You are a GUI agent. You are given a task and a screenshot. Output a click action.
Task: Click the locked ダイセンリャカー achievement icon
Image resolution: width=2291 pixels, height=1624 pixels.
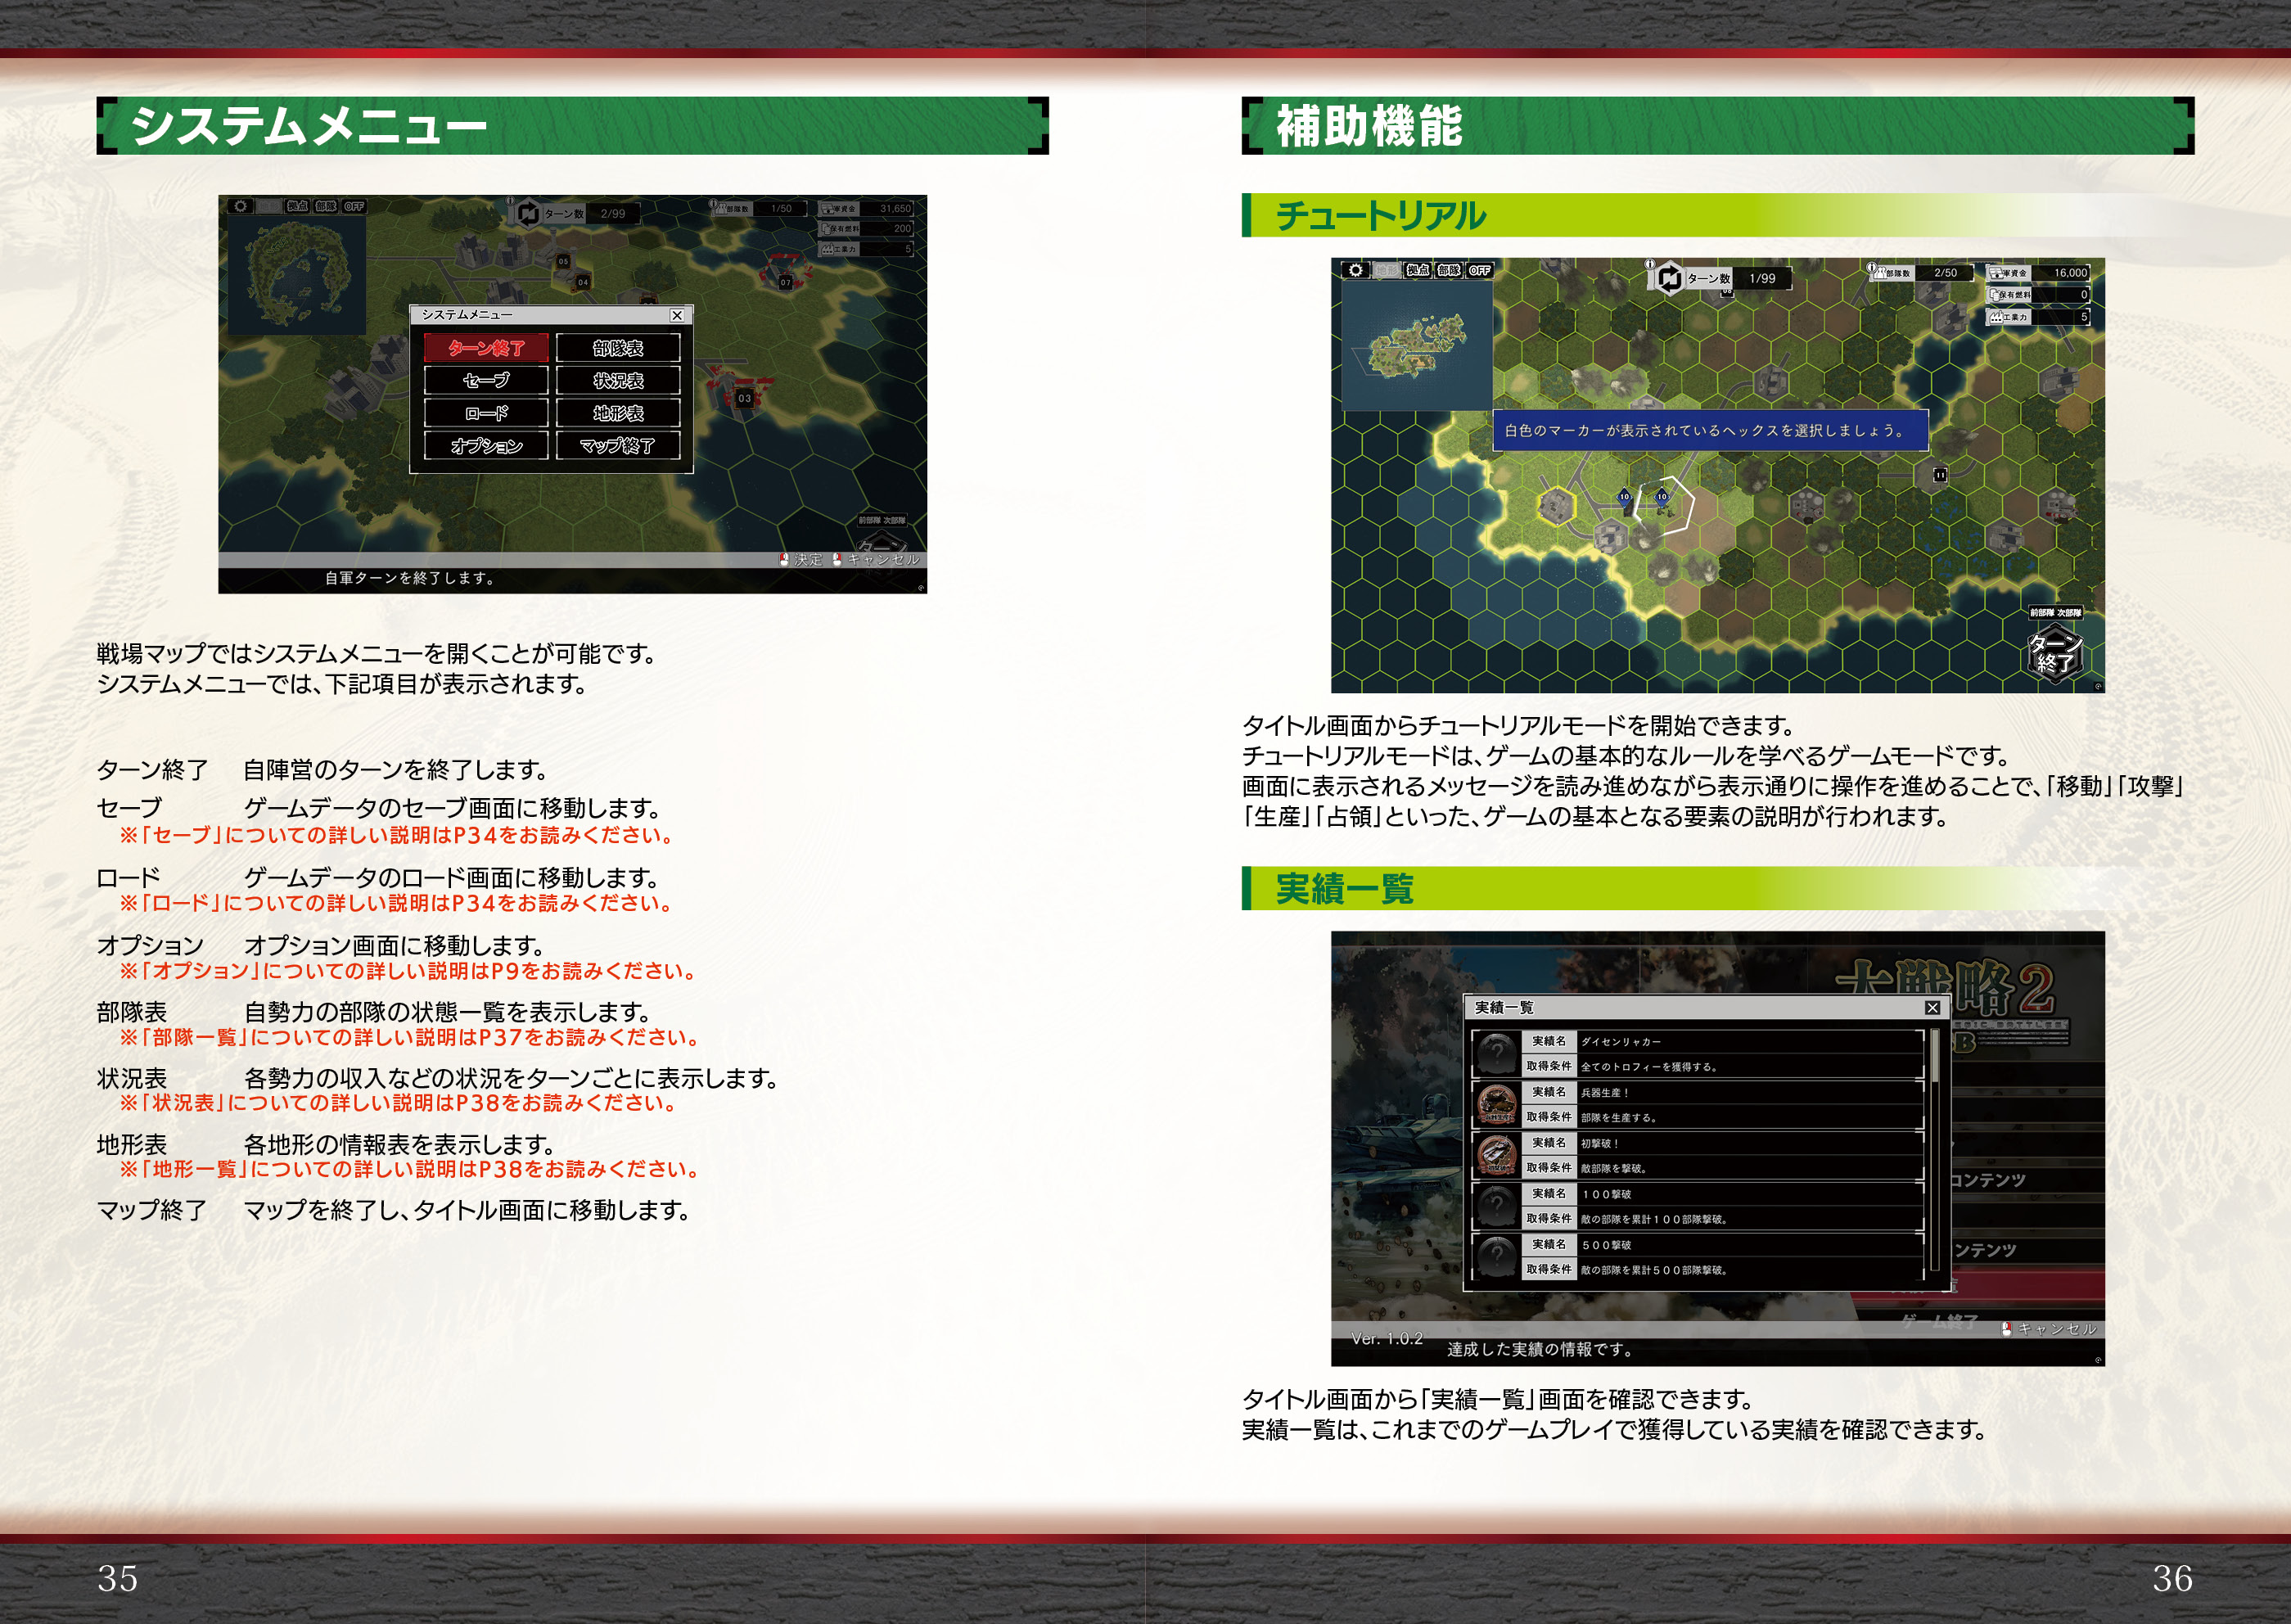[1497, 1053]
